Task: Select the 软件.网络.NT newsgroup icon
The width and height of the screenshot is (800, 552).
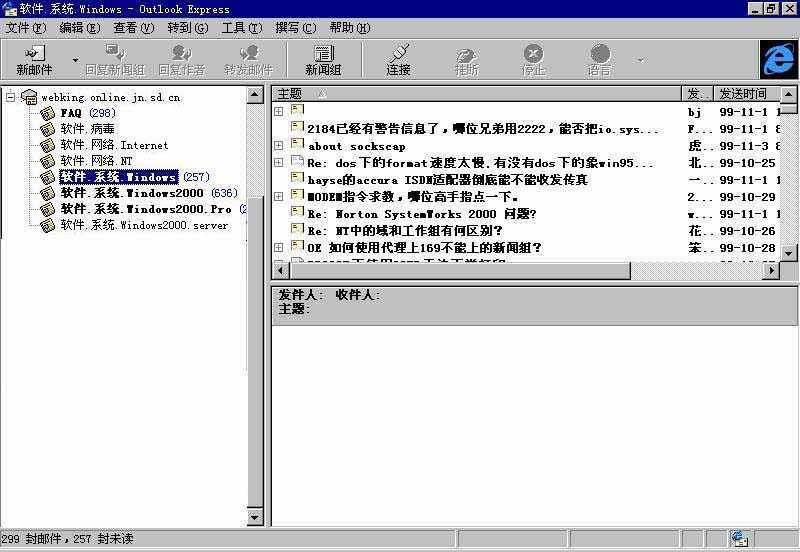Action: (x=47, y=161)
